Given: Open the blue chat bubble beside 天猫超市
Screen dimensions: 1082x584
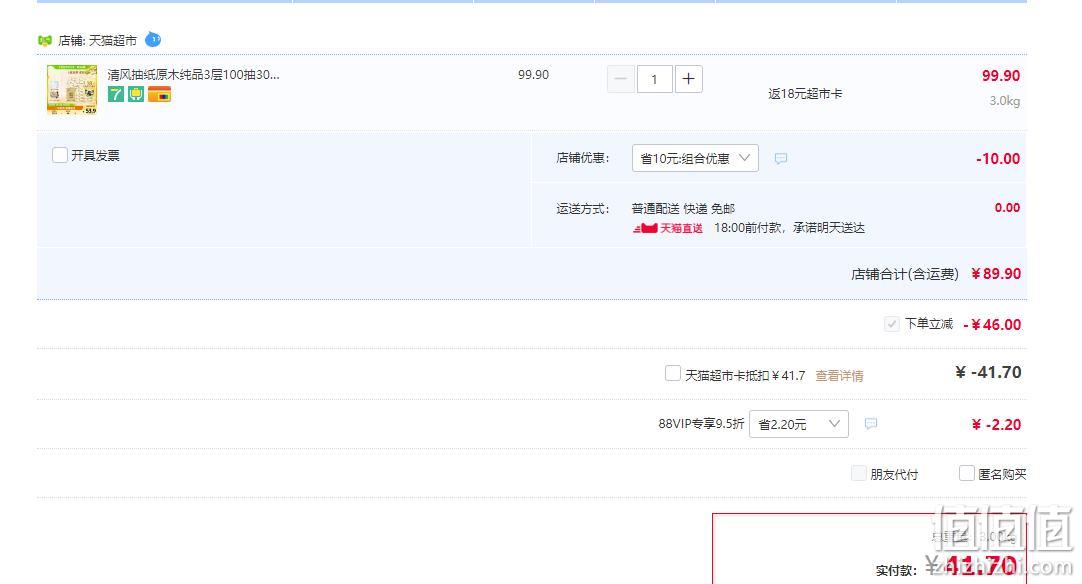Looking at the screenshot, I should 153,40.
